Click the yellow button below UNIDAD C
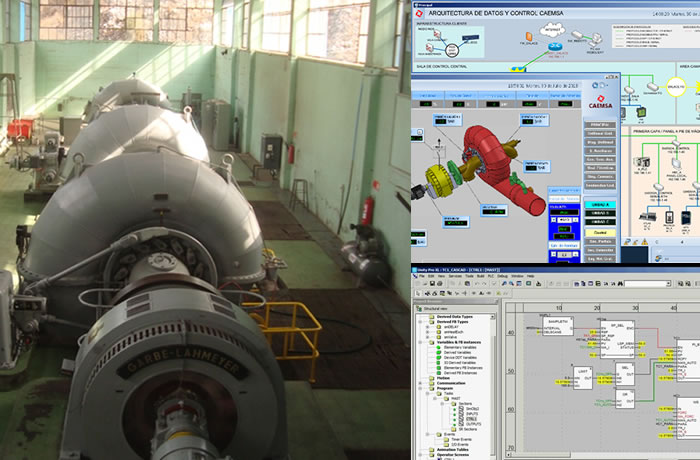 (600, 232)
